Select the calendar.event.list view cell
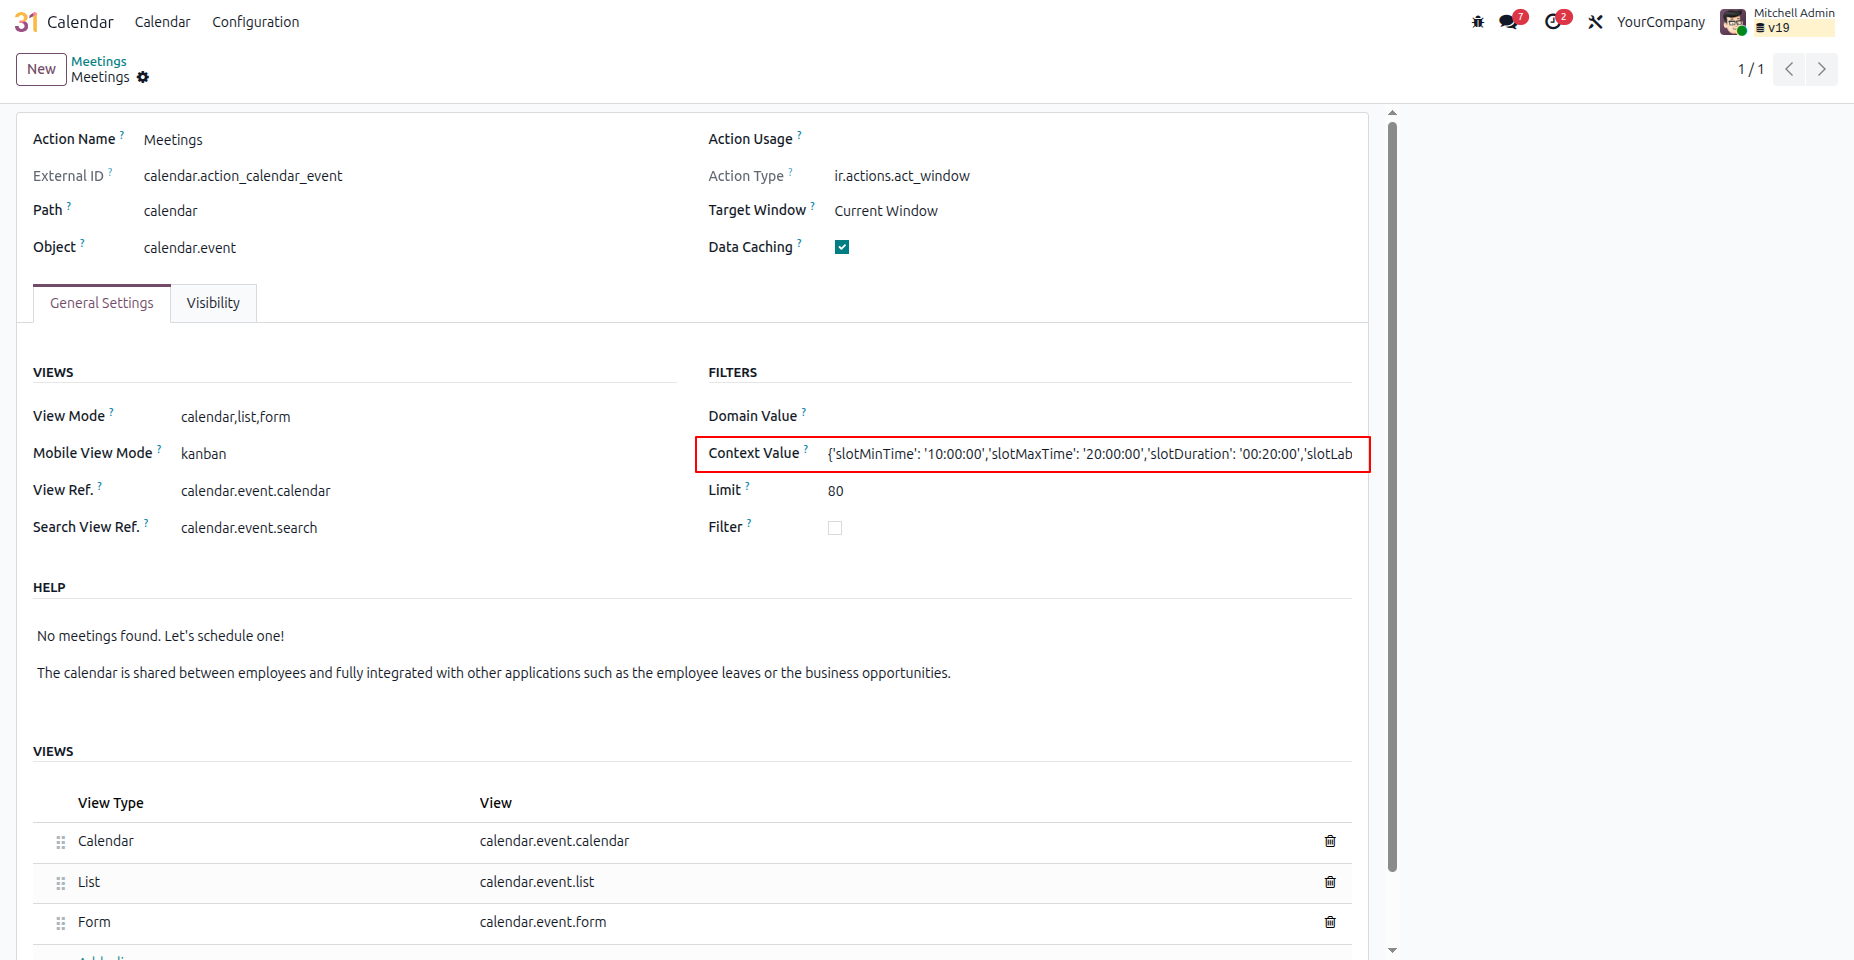1854x960 pixels. [537, 882]
